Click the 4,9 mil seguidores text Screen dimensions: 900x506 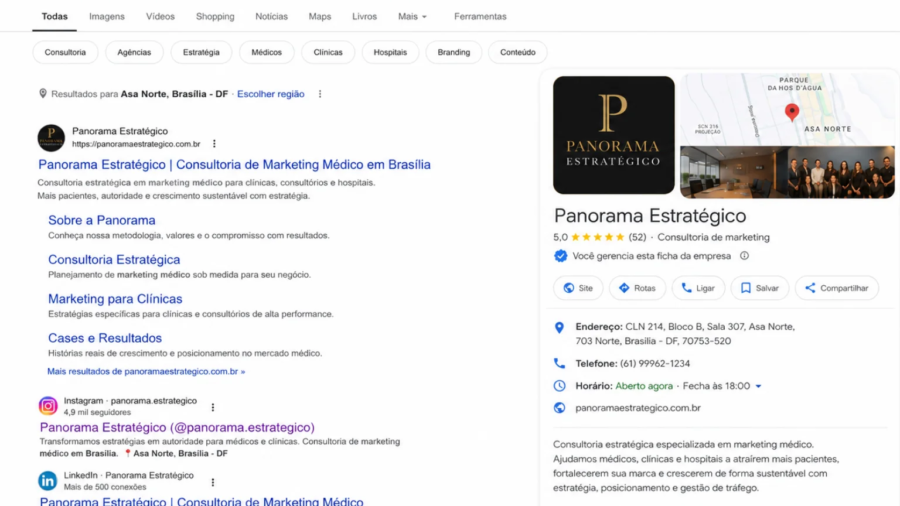[98, 412]
